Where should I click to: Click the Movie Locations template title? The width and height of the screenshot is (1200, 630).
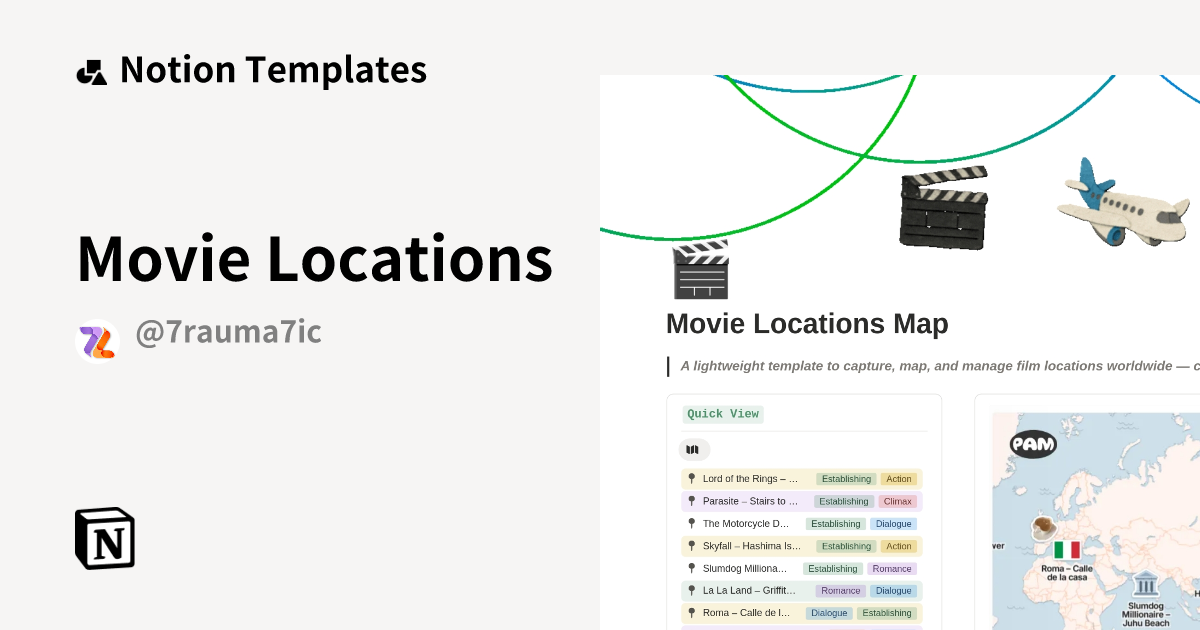[313, 258]
